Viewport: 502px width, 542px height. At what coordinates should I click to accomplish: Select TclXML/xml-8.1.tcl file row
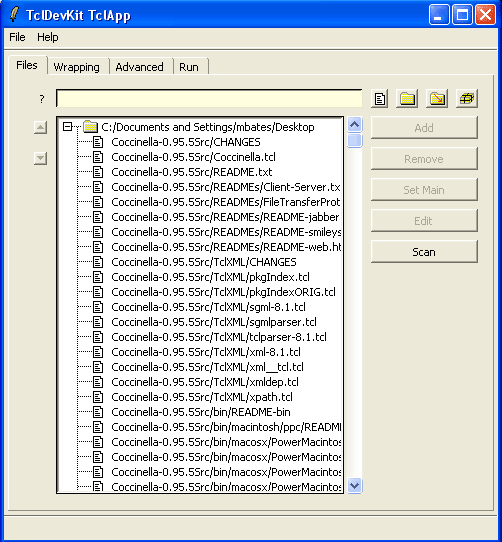(206, 352)
